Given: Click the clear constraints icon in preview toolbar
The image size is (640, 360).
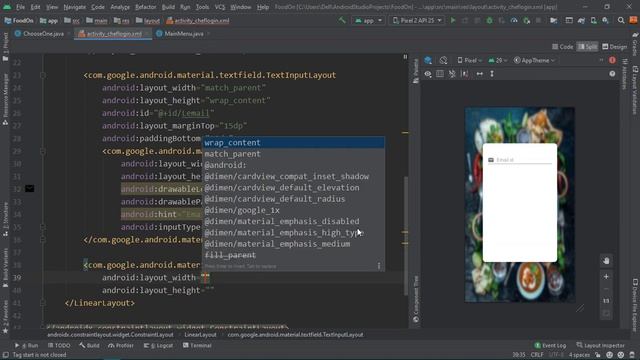Looking at the screenshot, I should click(452, 74).
